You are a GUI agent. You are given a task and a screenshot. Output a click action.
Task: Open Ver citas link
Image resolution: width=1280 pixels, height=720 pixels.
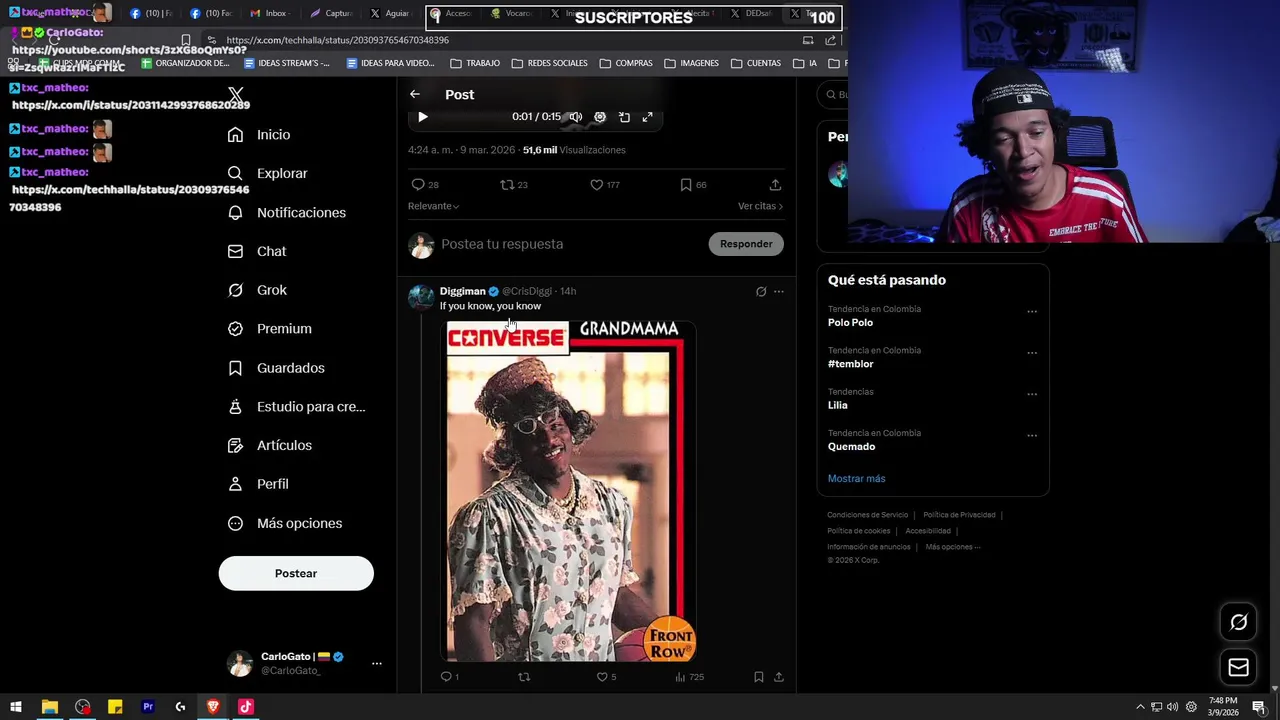(x=760, y=206)
